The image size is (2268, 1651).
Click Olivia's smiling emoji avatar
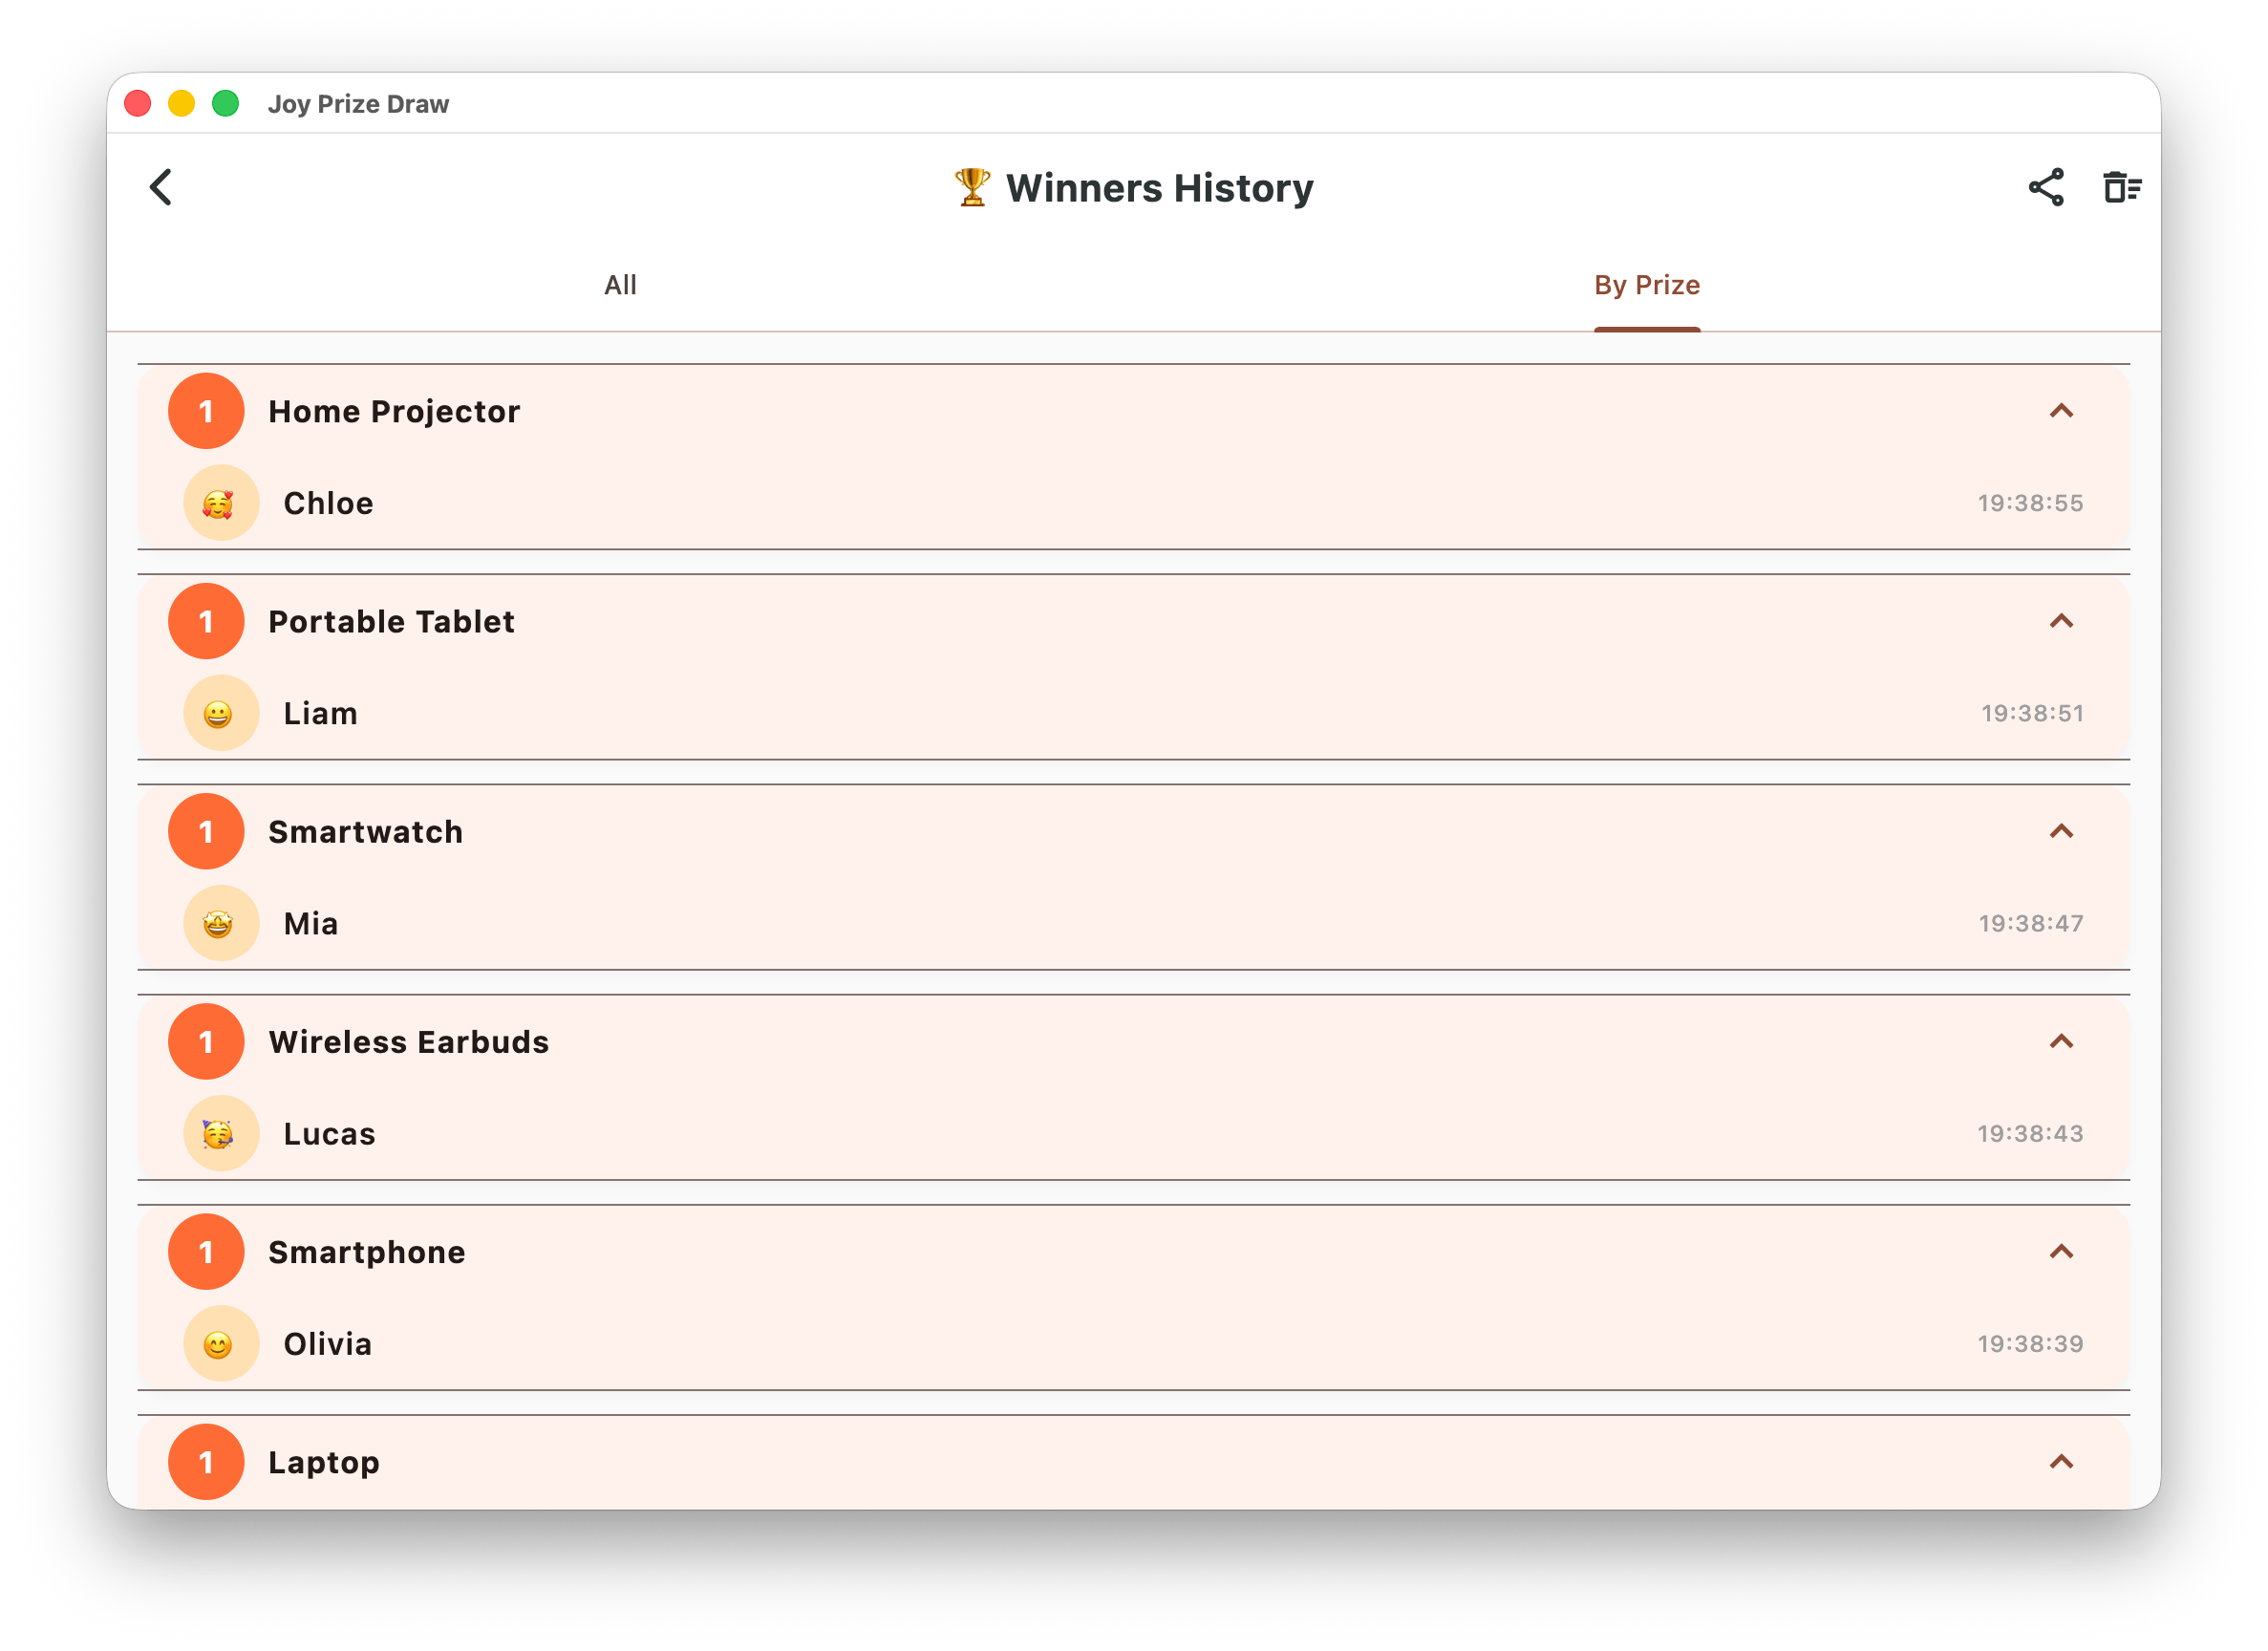pyautogui.click(x=221, y=1343)
